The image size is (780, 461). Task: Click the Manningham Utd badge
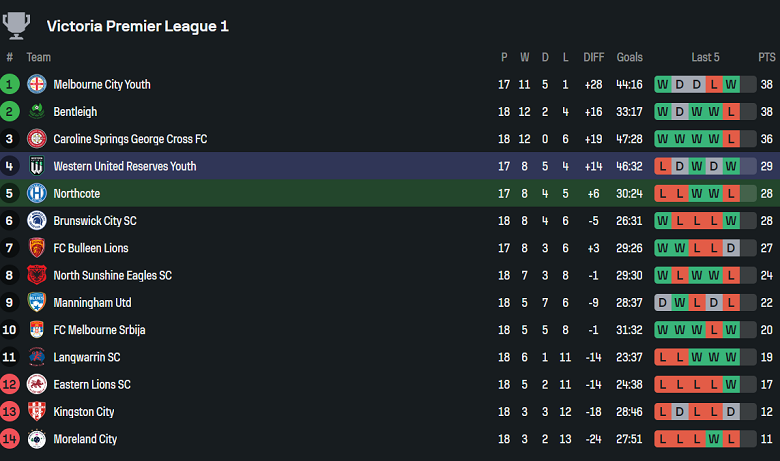click(37, 302)
